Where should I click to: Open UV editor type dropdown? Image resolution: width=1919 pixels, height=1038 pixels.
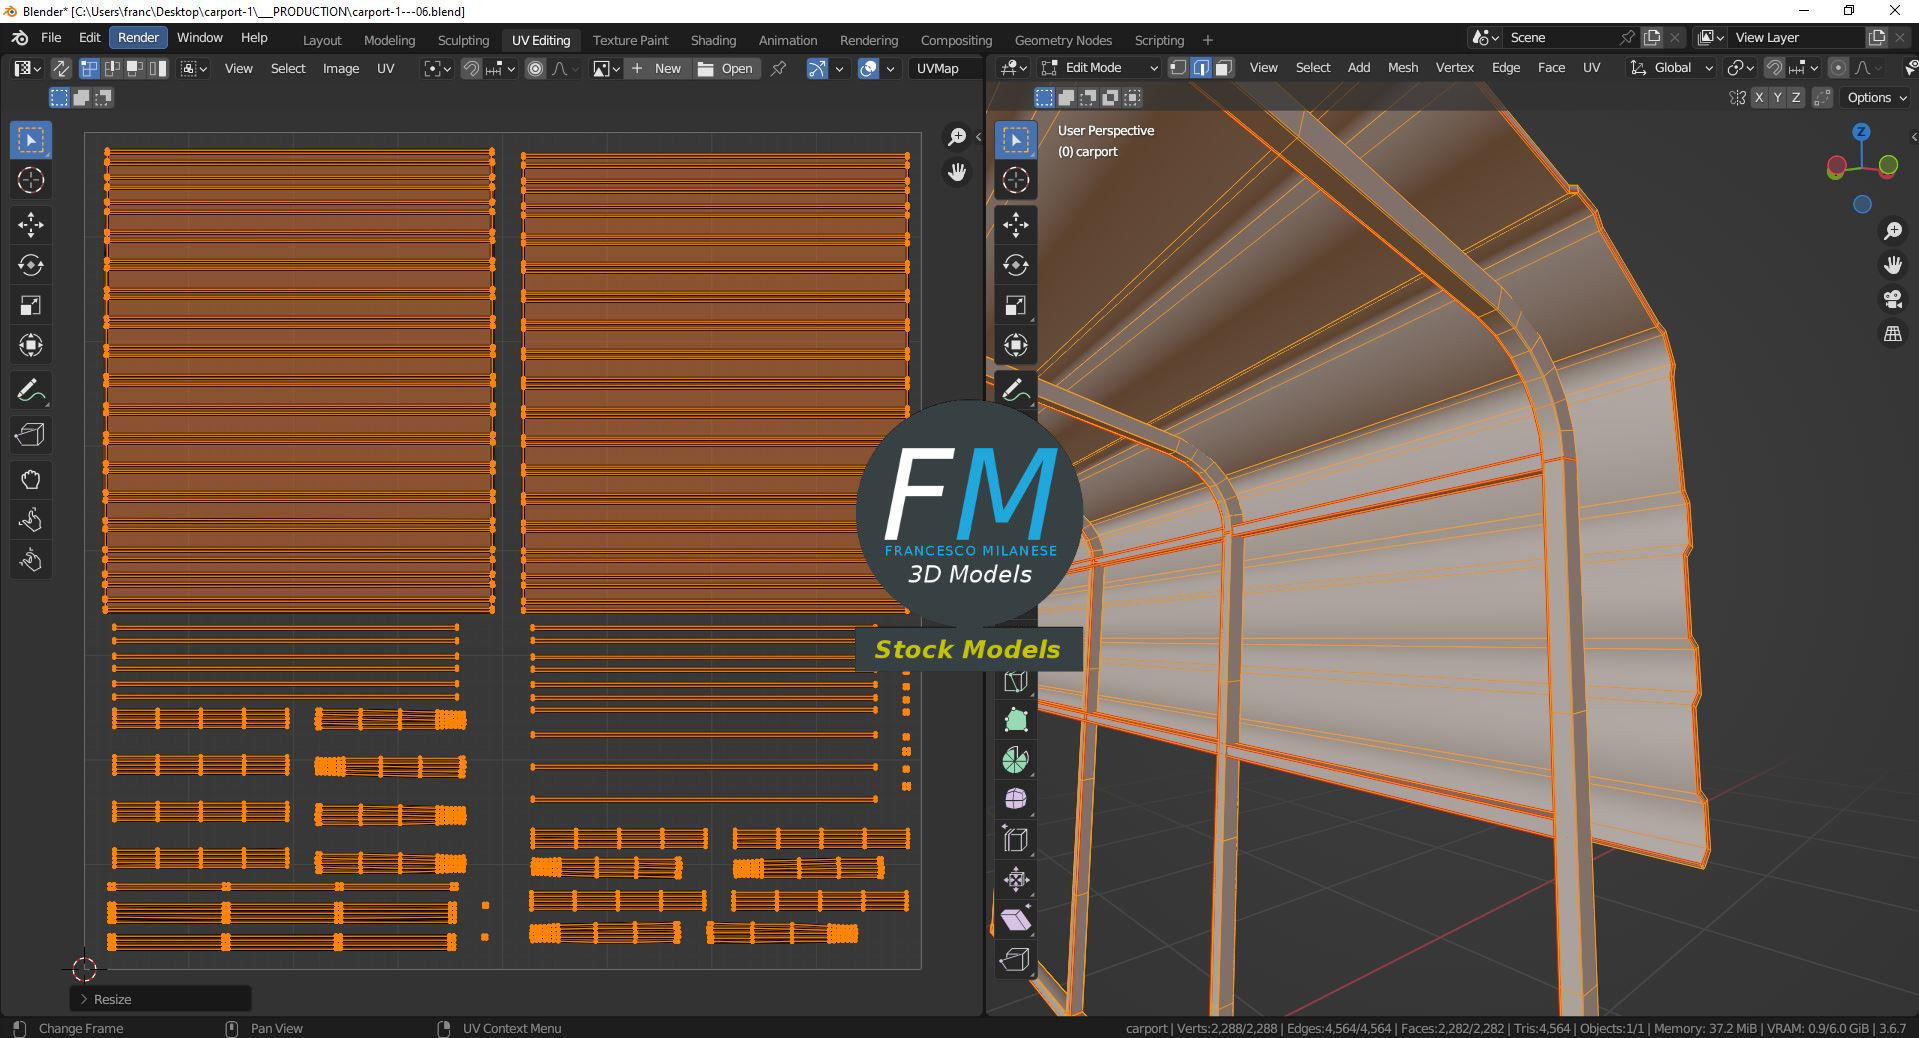tap(26, 68)
